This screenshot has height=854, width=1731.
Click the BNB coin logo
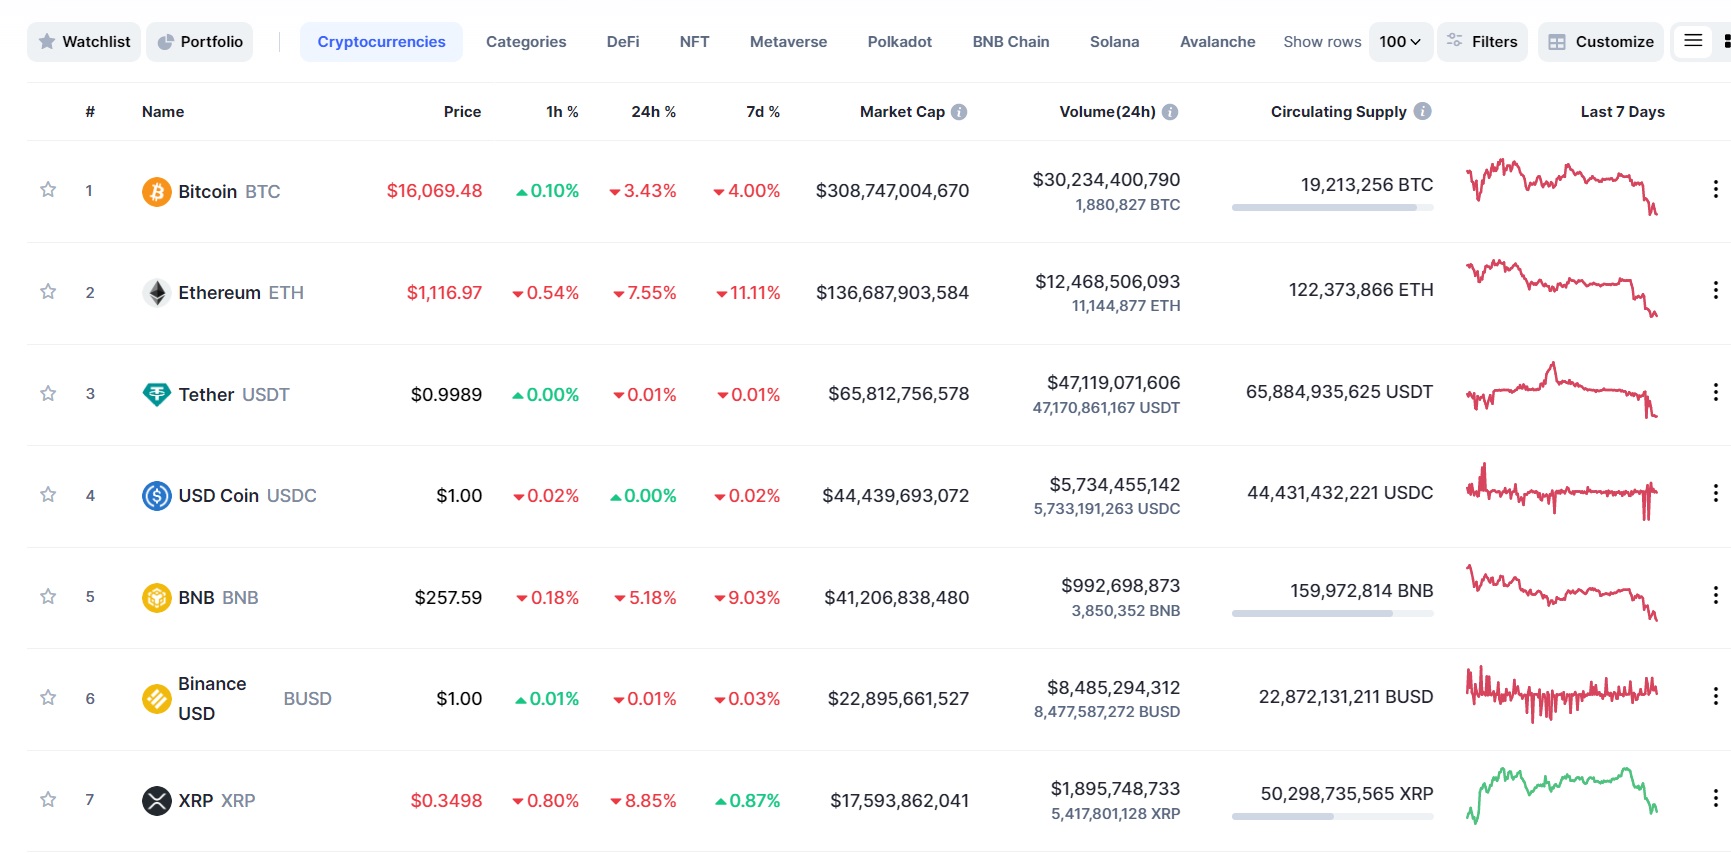(157, 598)
